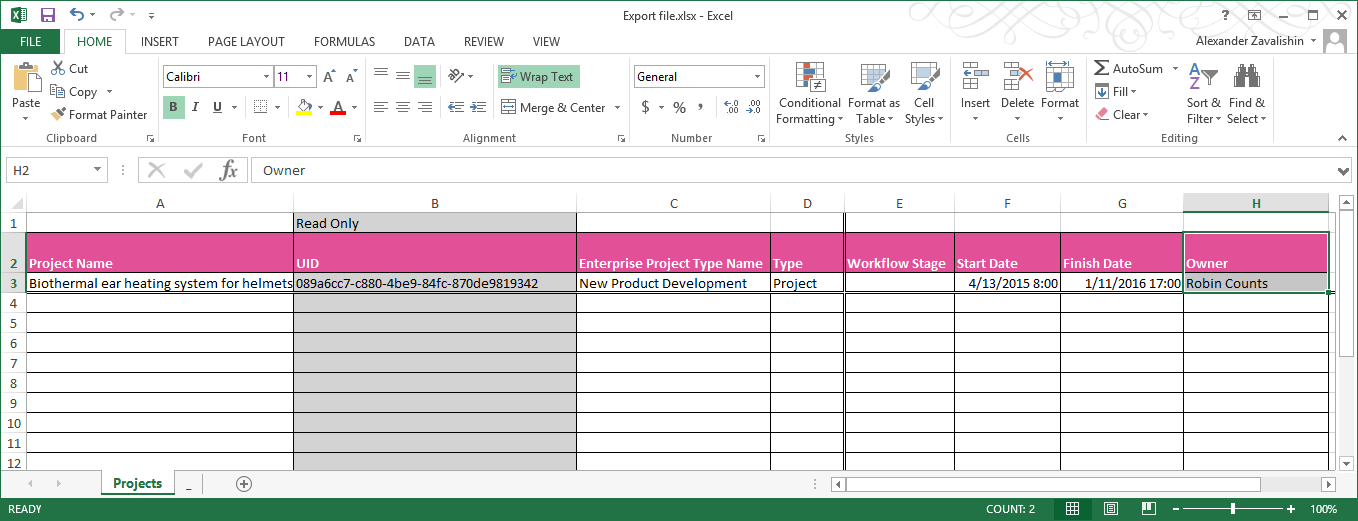Screen dimensions: 1358x521
Task: Click the Save icon in quick access toolbar
Action: click(x=47, y=15)
